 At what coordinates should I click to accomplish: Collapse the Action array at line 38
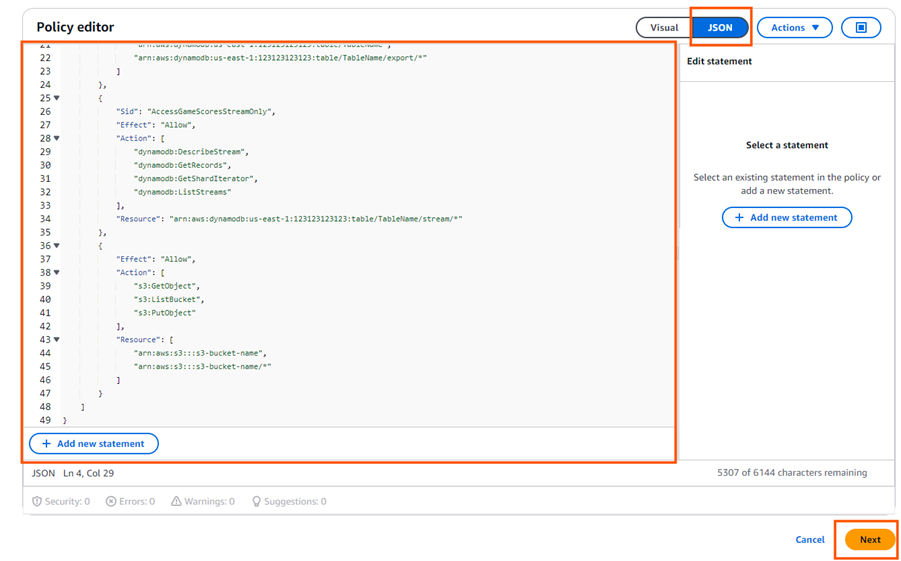(x=56, y=273)
